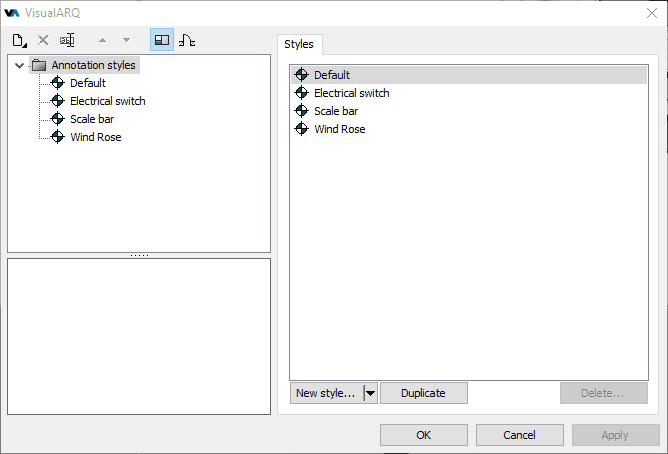The width and height of the screenshot is (668, 454).
Task: Select Wind Rose in the left tree
Action: [x=96, y=137]
